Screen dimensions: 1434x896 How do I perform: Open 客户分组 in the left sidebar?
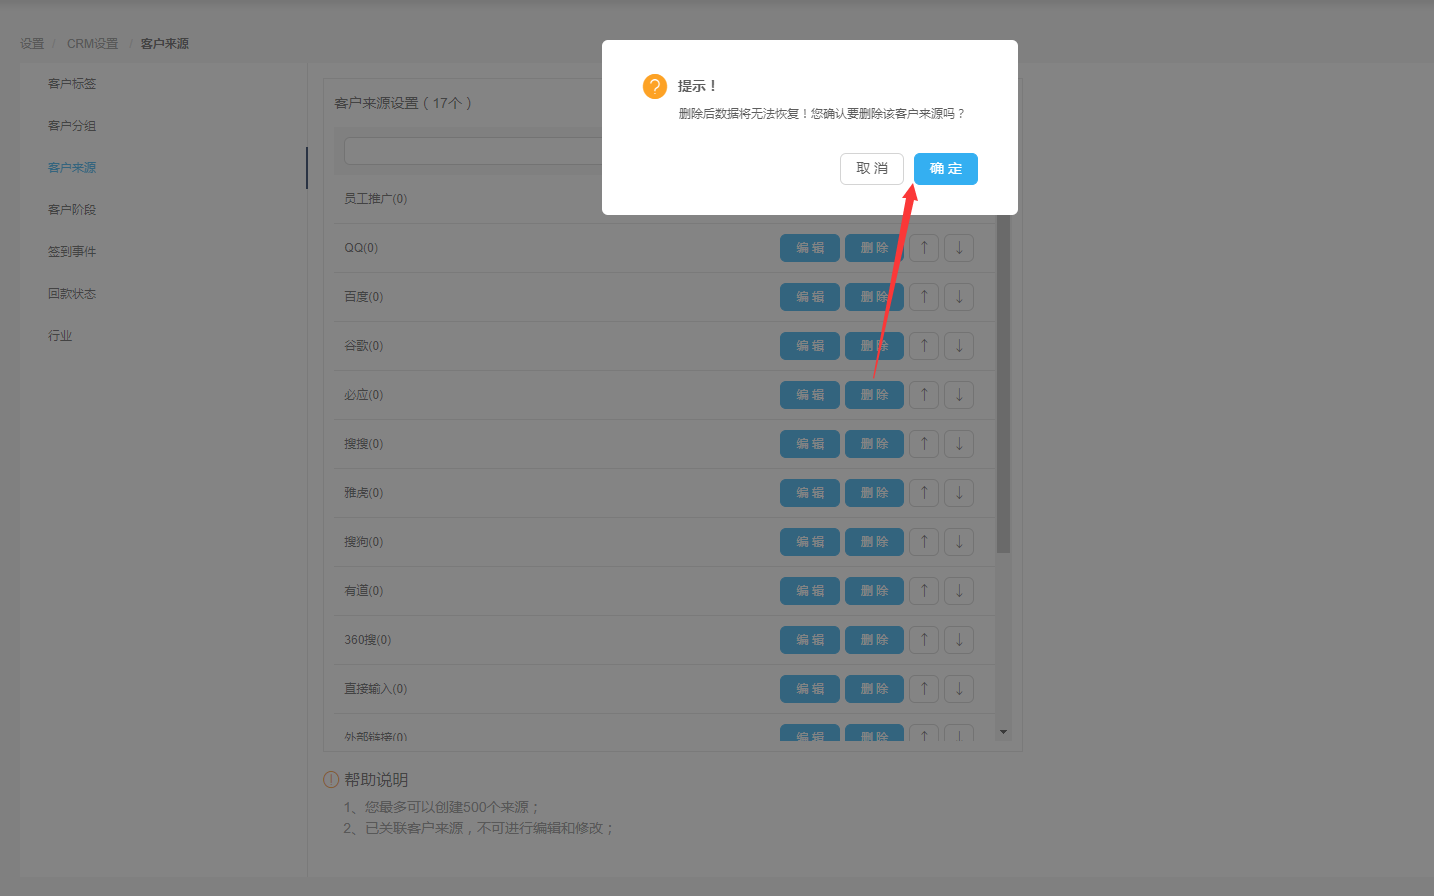72,126
